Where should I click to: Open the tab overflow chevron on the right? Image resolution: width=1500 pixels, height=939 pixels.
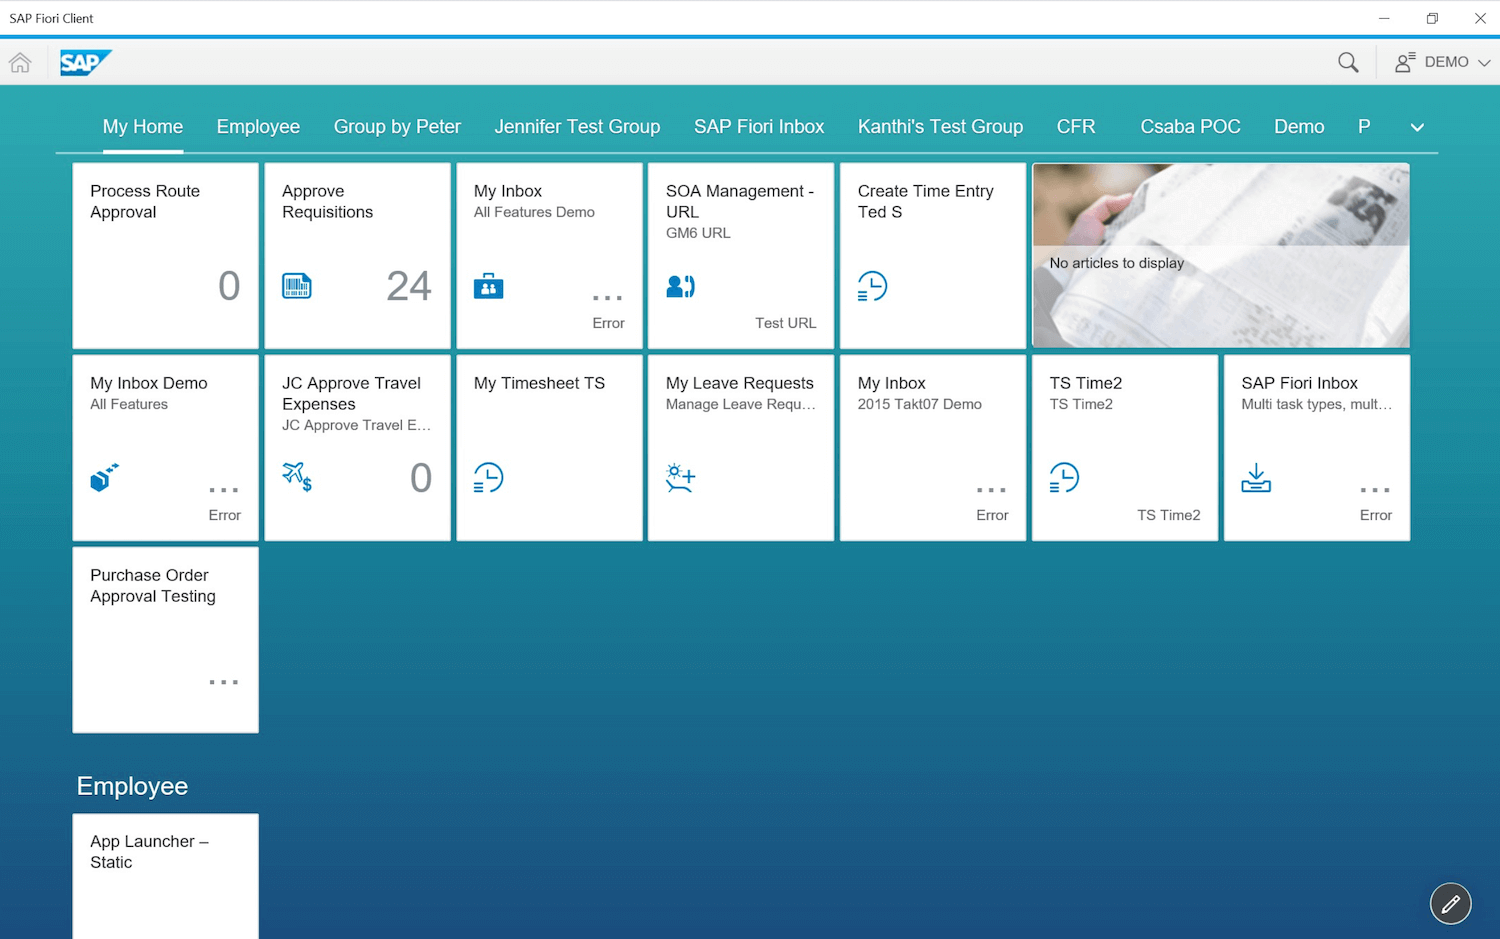1417,127
